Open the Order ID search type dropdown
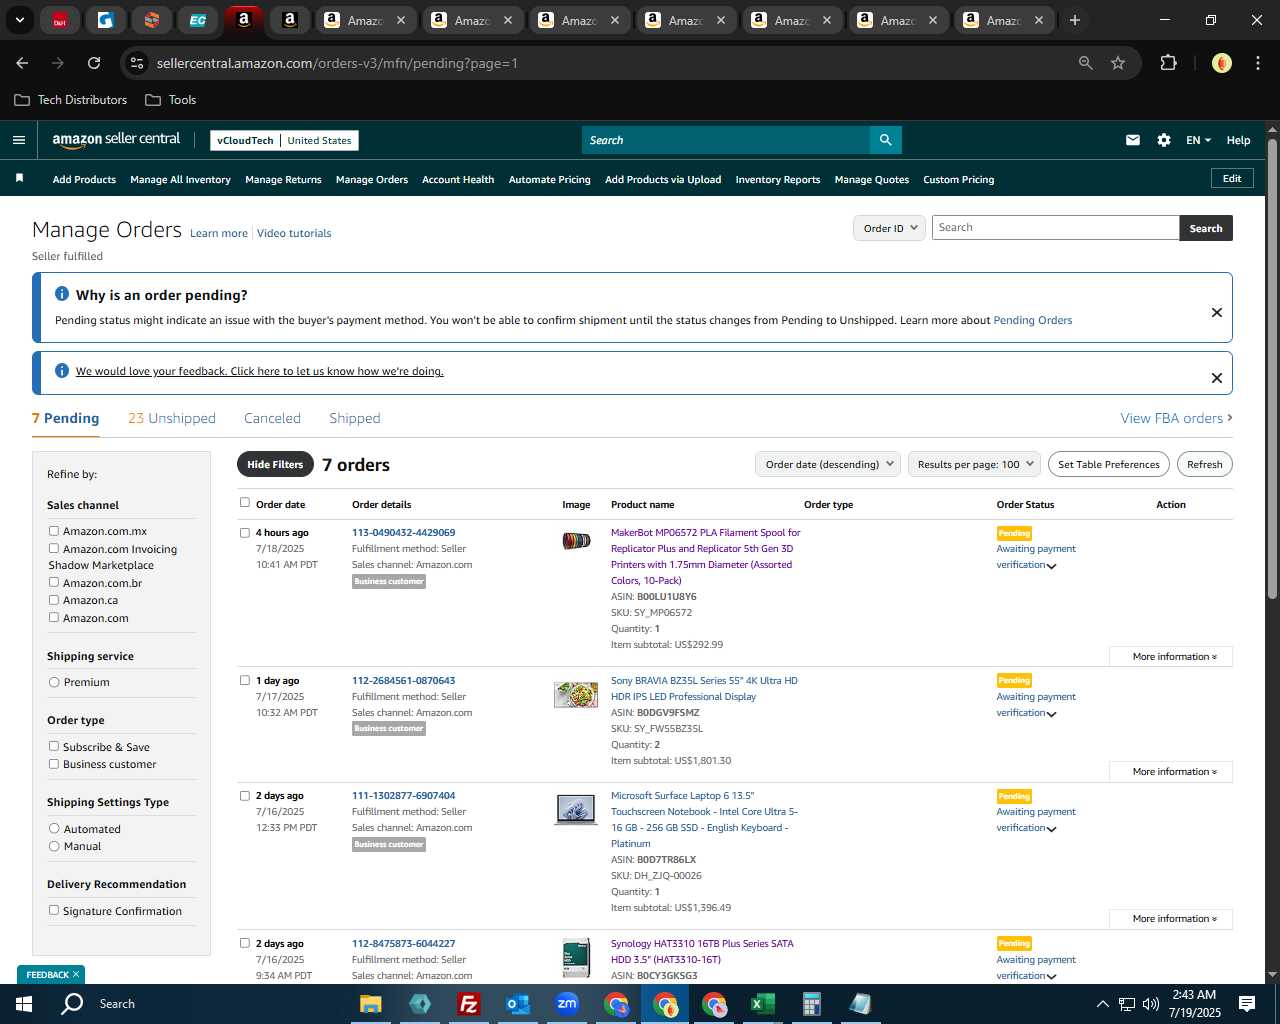Screen dimensions: 1280x1024 pyautogui.click(x=889, y=228)
